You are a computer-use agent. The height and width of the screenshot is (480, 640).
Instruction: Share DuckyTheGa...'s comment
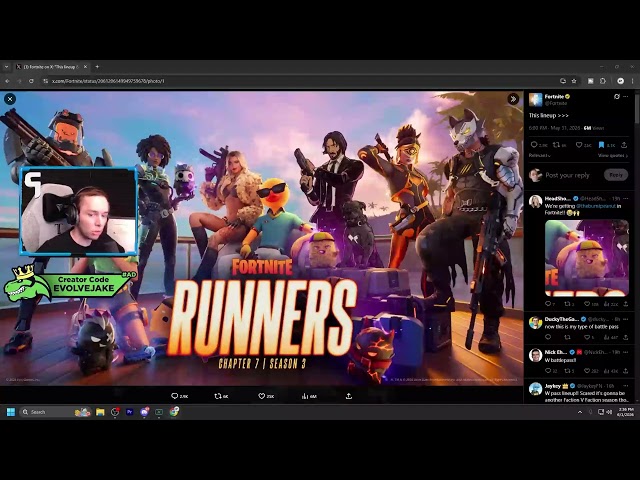pyautogui.click(x=625, y=337)
